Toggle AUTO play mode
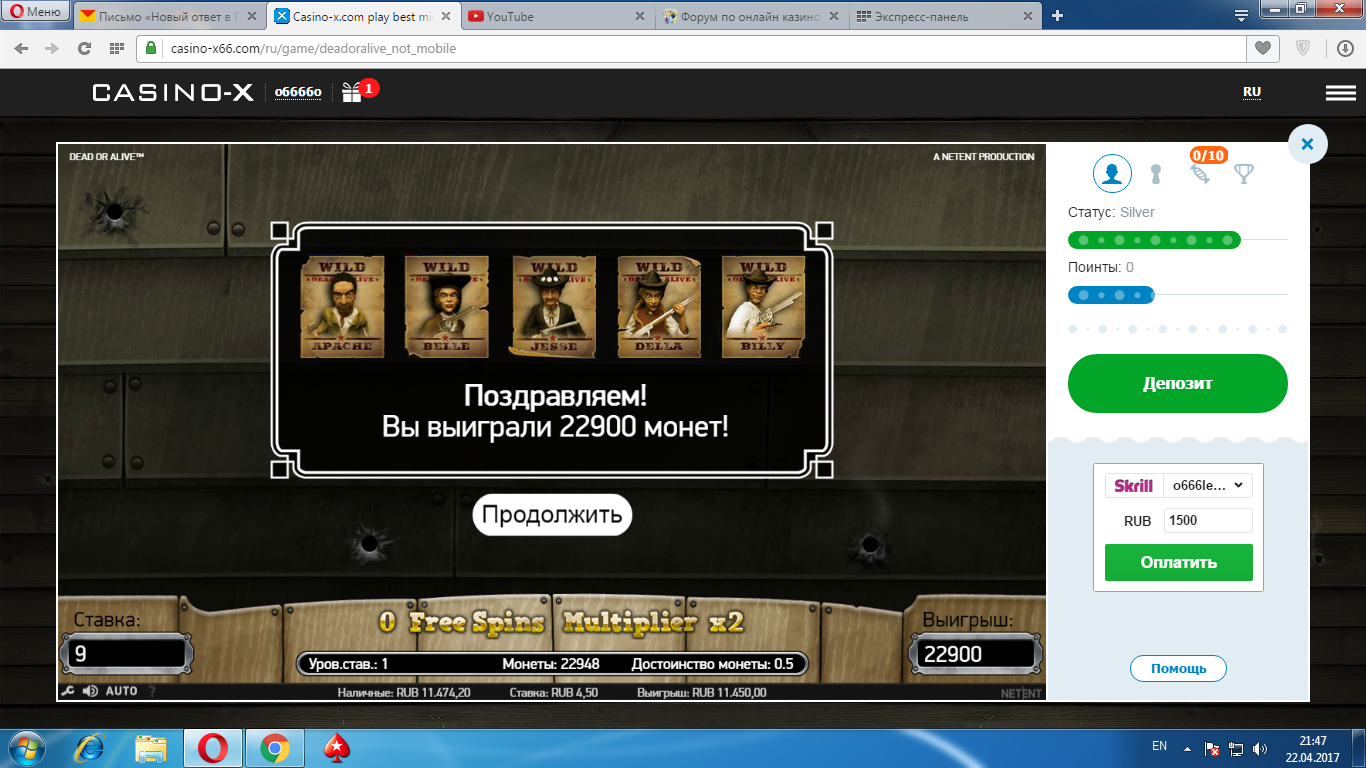The image size is (1366, 768). click(121, 691)
